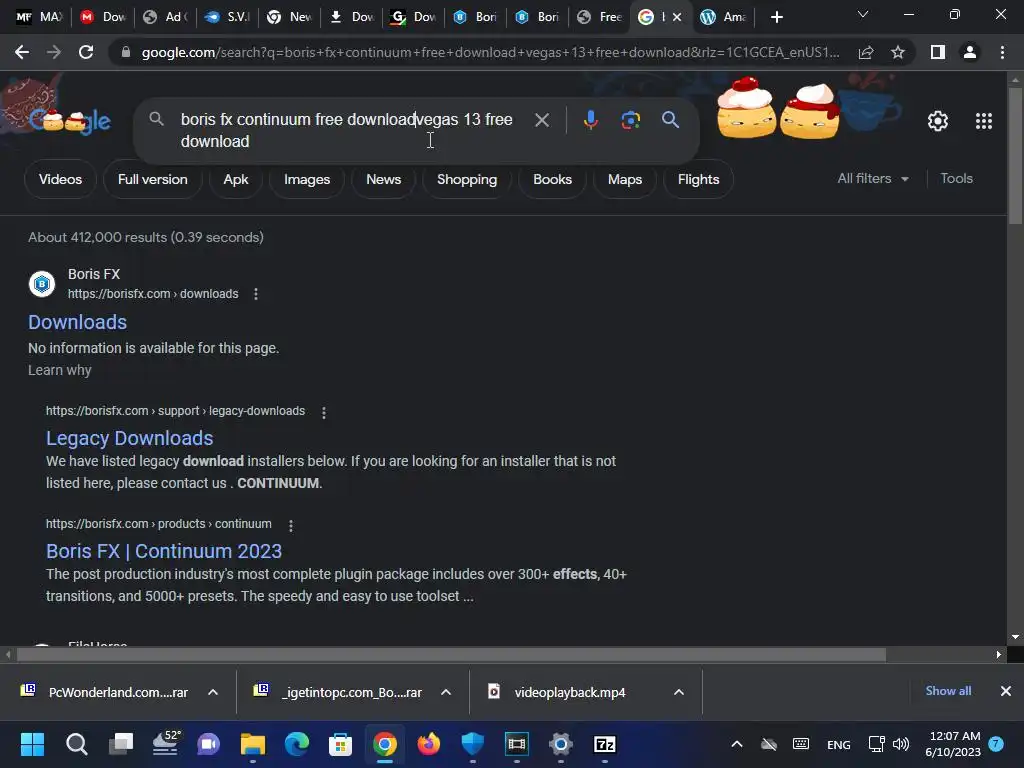Close the downloads bar
Viewport: 1024px width, 768px height.
tap(1006, 691)
